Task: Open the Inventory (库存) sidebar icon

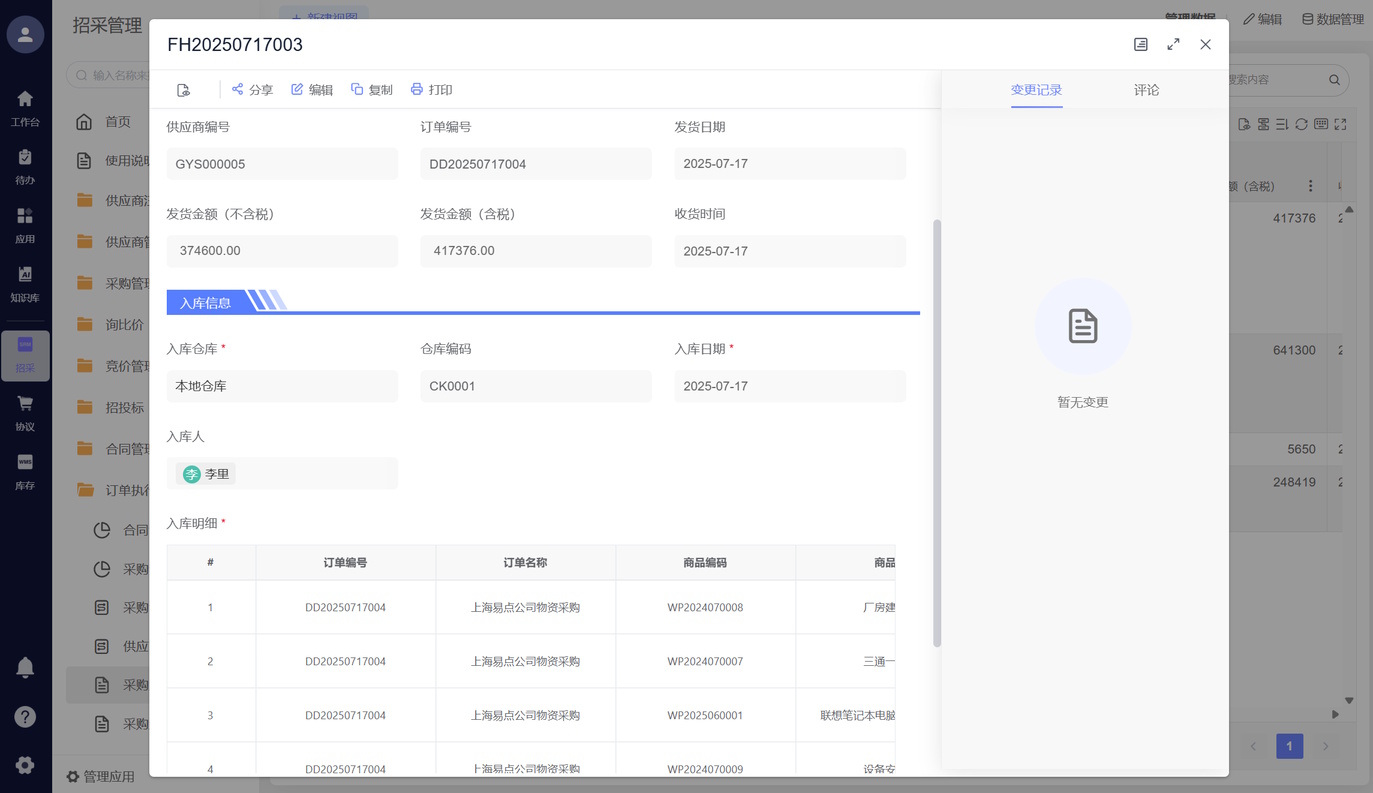Action: pos(25,470)
